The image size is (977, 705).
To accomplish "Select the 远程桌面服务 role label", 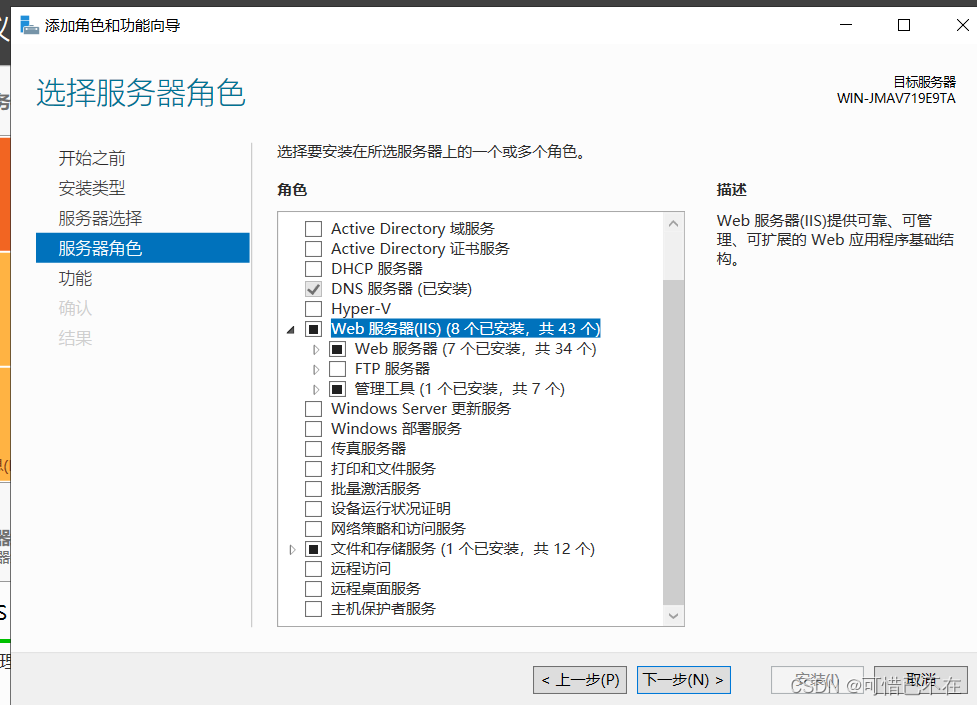I will point(376,588).
